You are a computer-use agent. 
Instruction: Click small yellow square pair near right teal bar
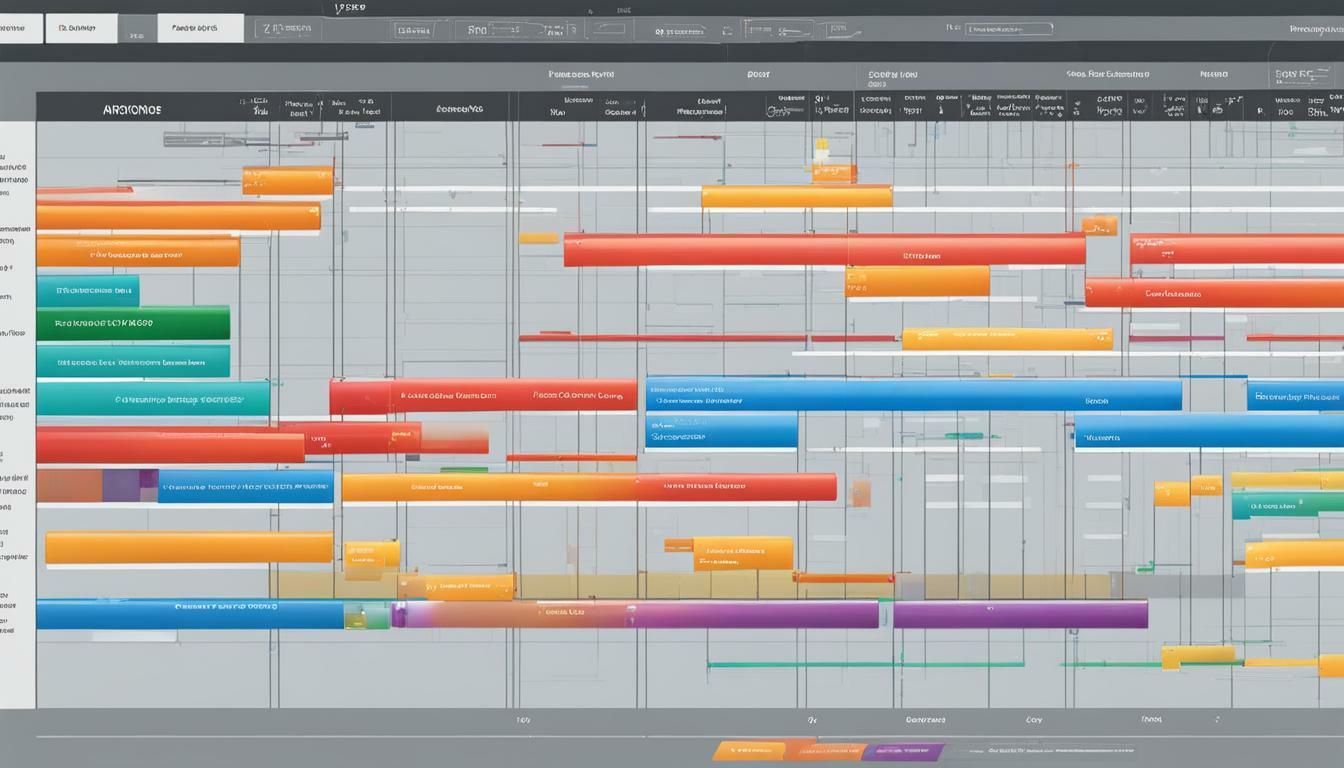click(x=1187, y=490)
